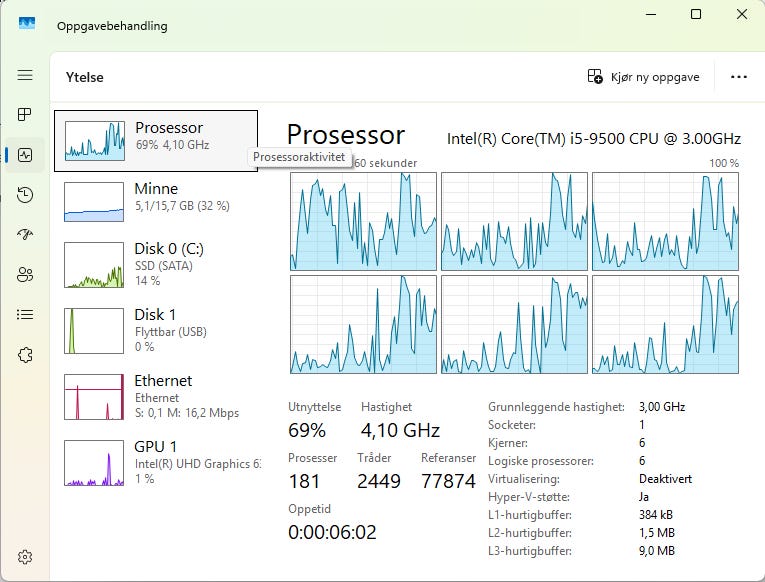Switch to the Minne resource view

(155, 202)
